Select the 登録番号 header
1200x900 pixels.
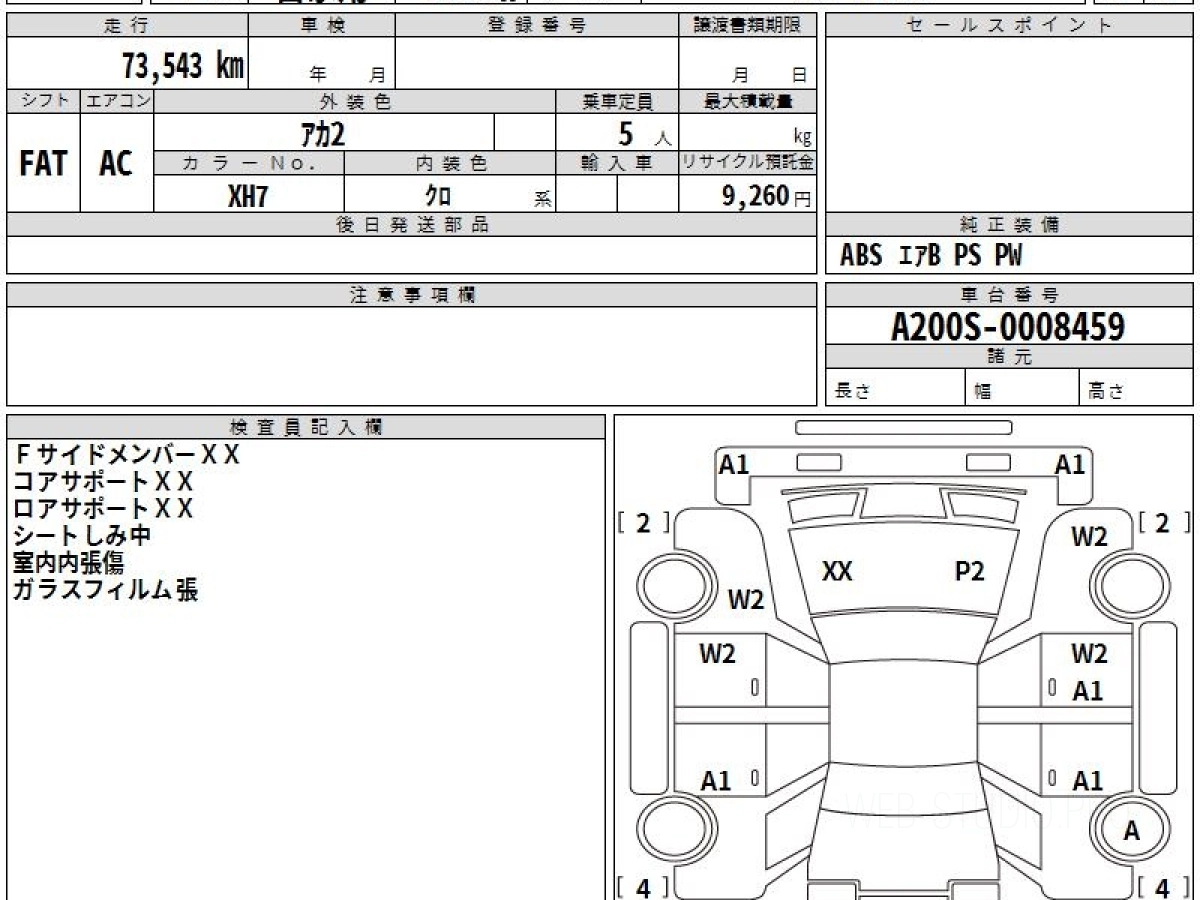[537, 26]
